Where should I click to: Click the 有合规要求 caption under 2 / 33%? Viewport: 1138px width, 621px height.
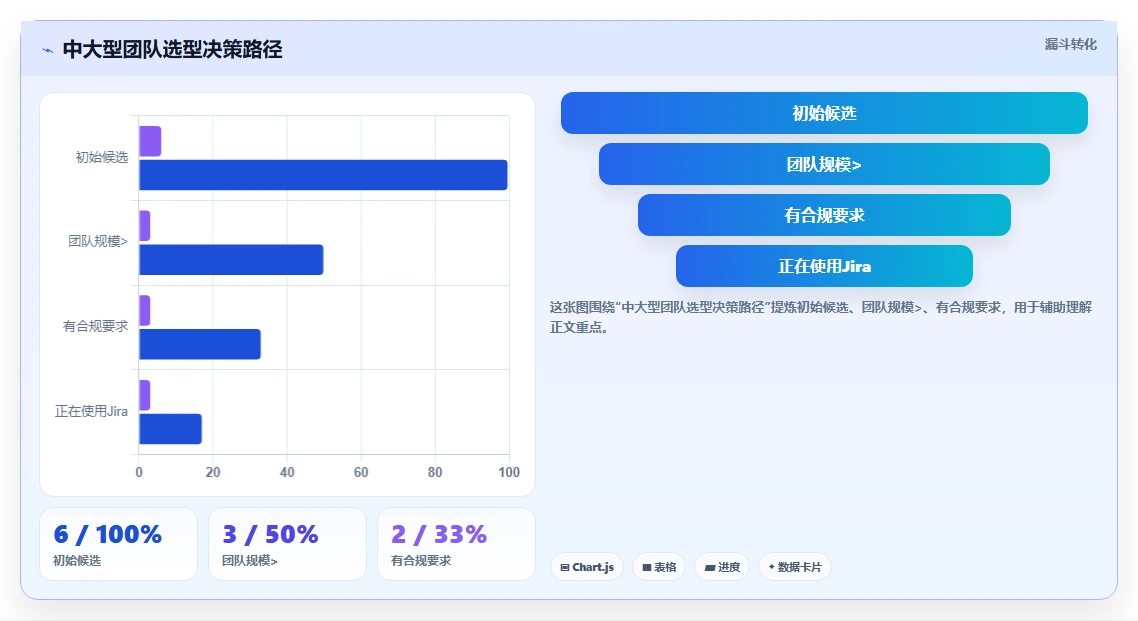coord(421,561)
